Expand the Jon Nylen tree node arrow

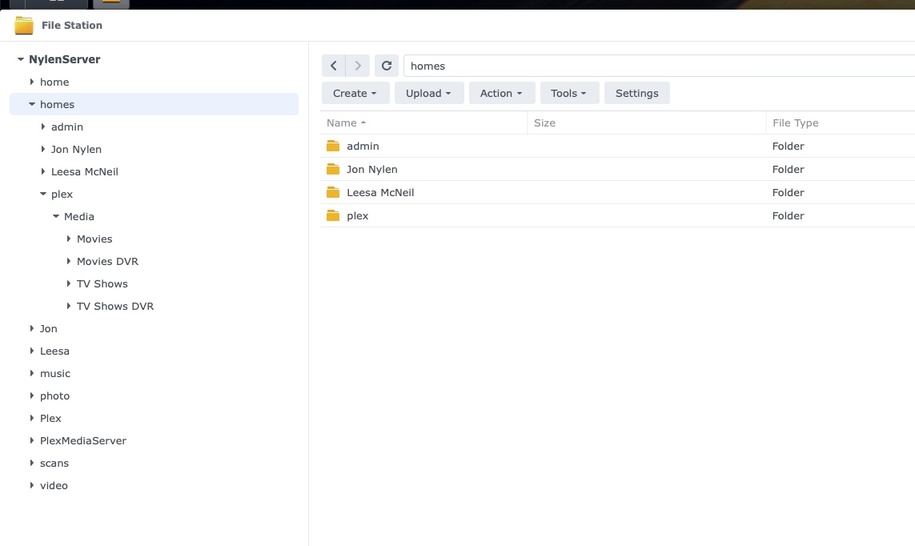pos(43,149)
